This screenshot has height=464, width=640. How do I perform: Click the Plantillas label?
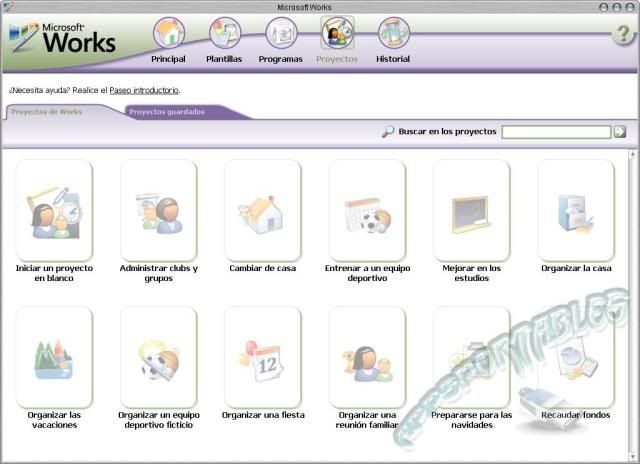(224, 59)
